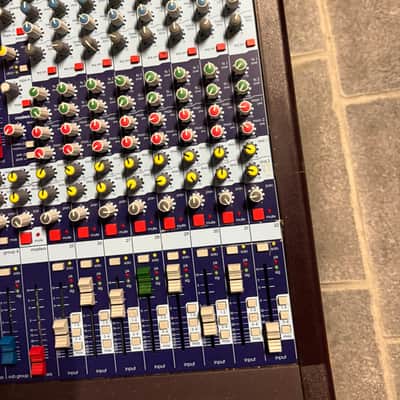This screenshot has height=400, width=400.
Task: Solo the second channel from the right
Action: point(232,250)
